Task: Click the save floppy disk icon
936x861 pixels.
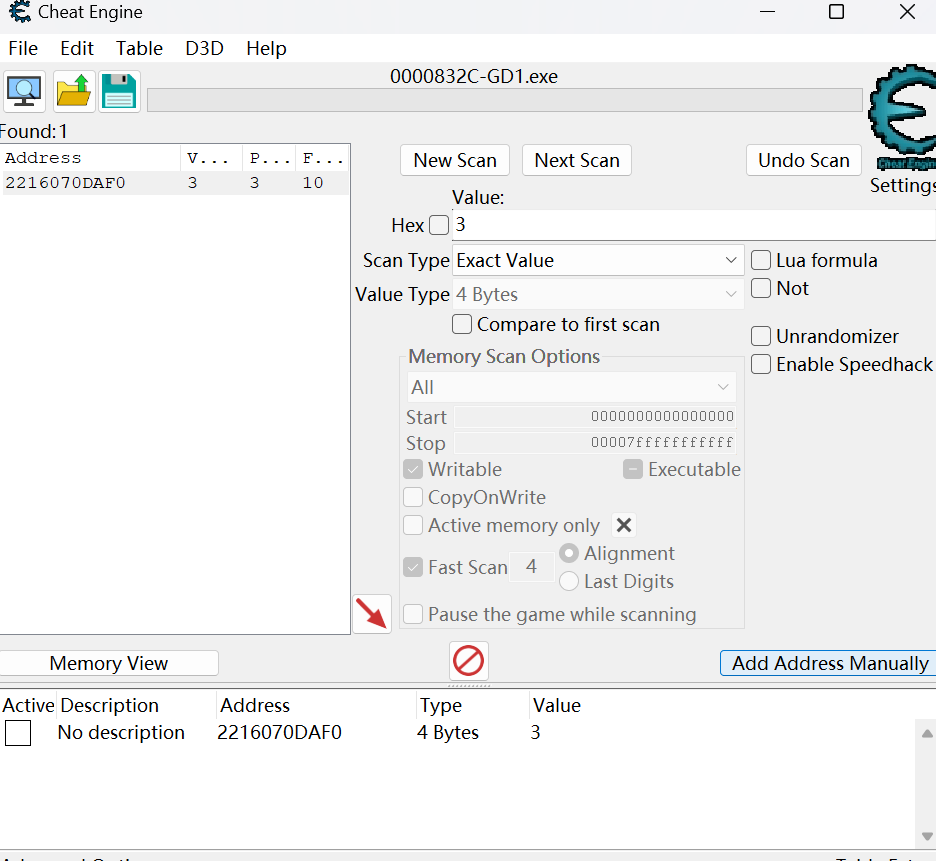Action: (x=119, y=92)
